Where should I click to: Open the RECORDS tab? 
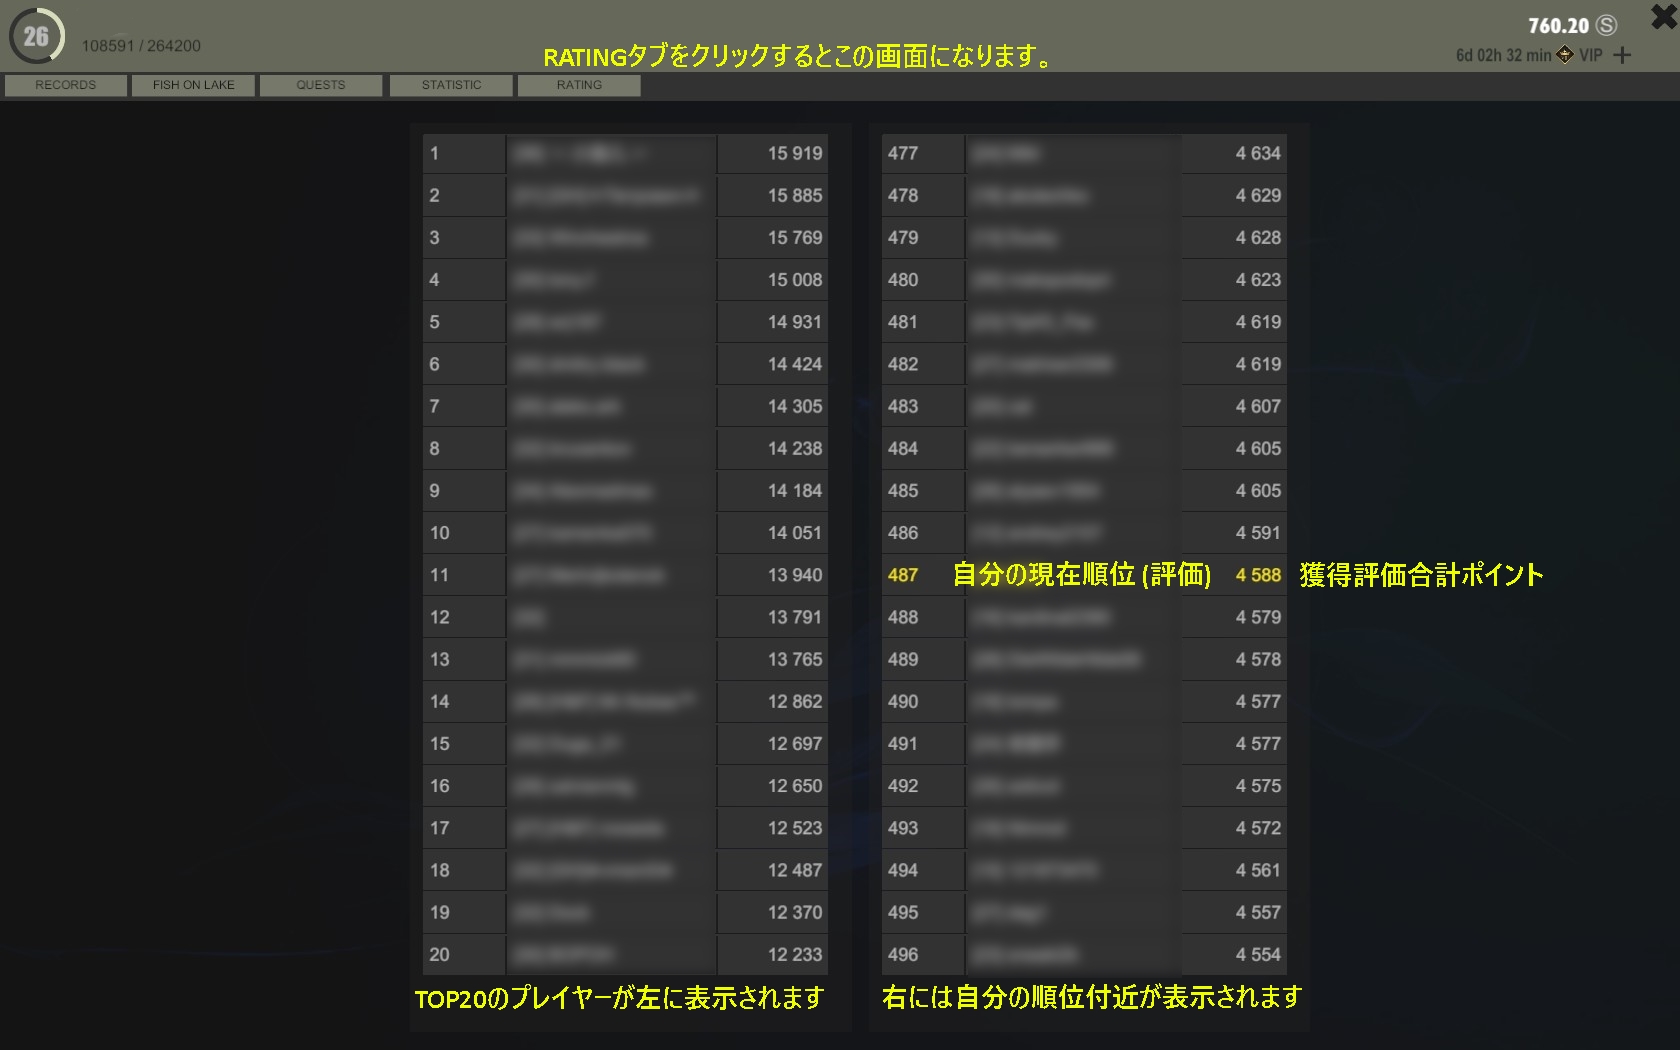click(66, 85)
